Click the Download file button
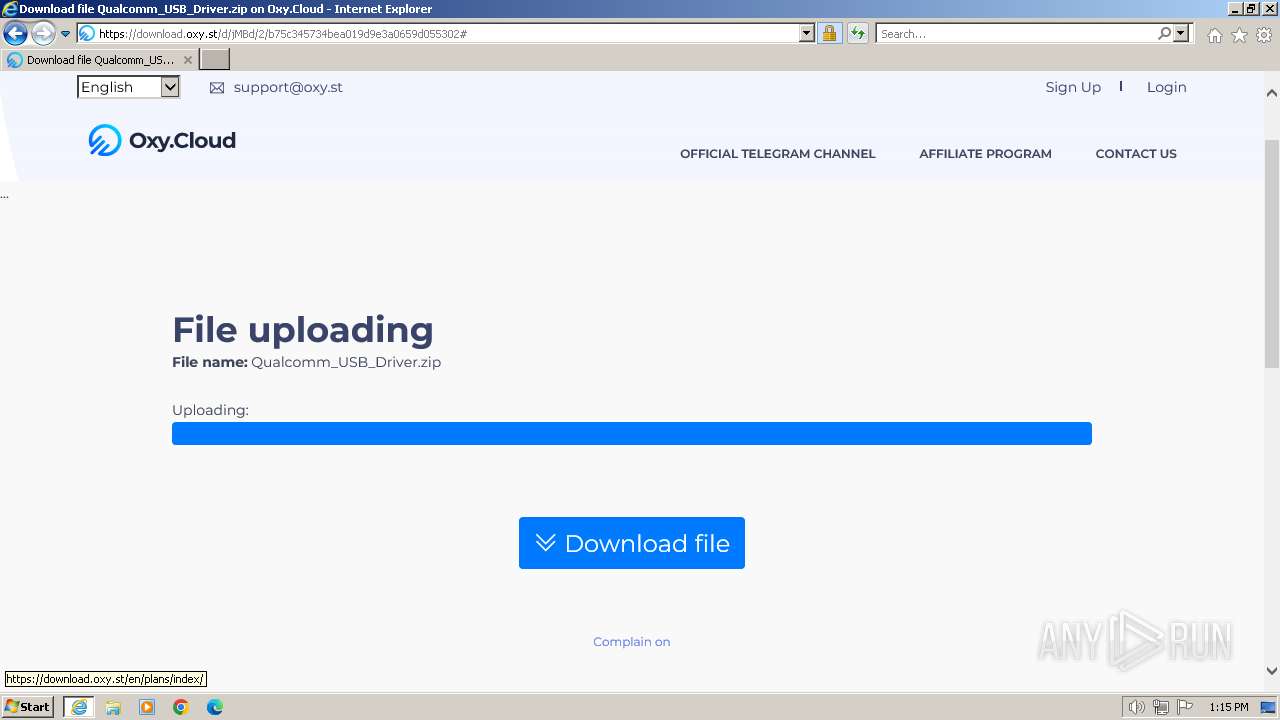 [632, 543]
